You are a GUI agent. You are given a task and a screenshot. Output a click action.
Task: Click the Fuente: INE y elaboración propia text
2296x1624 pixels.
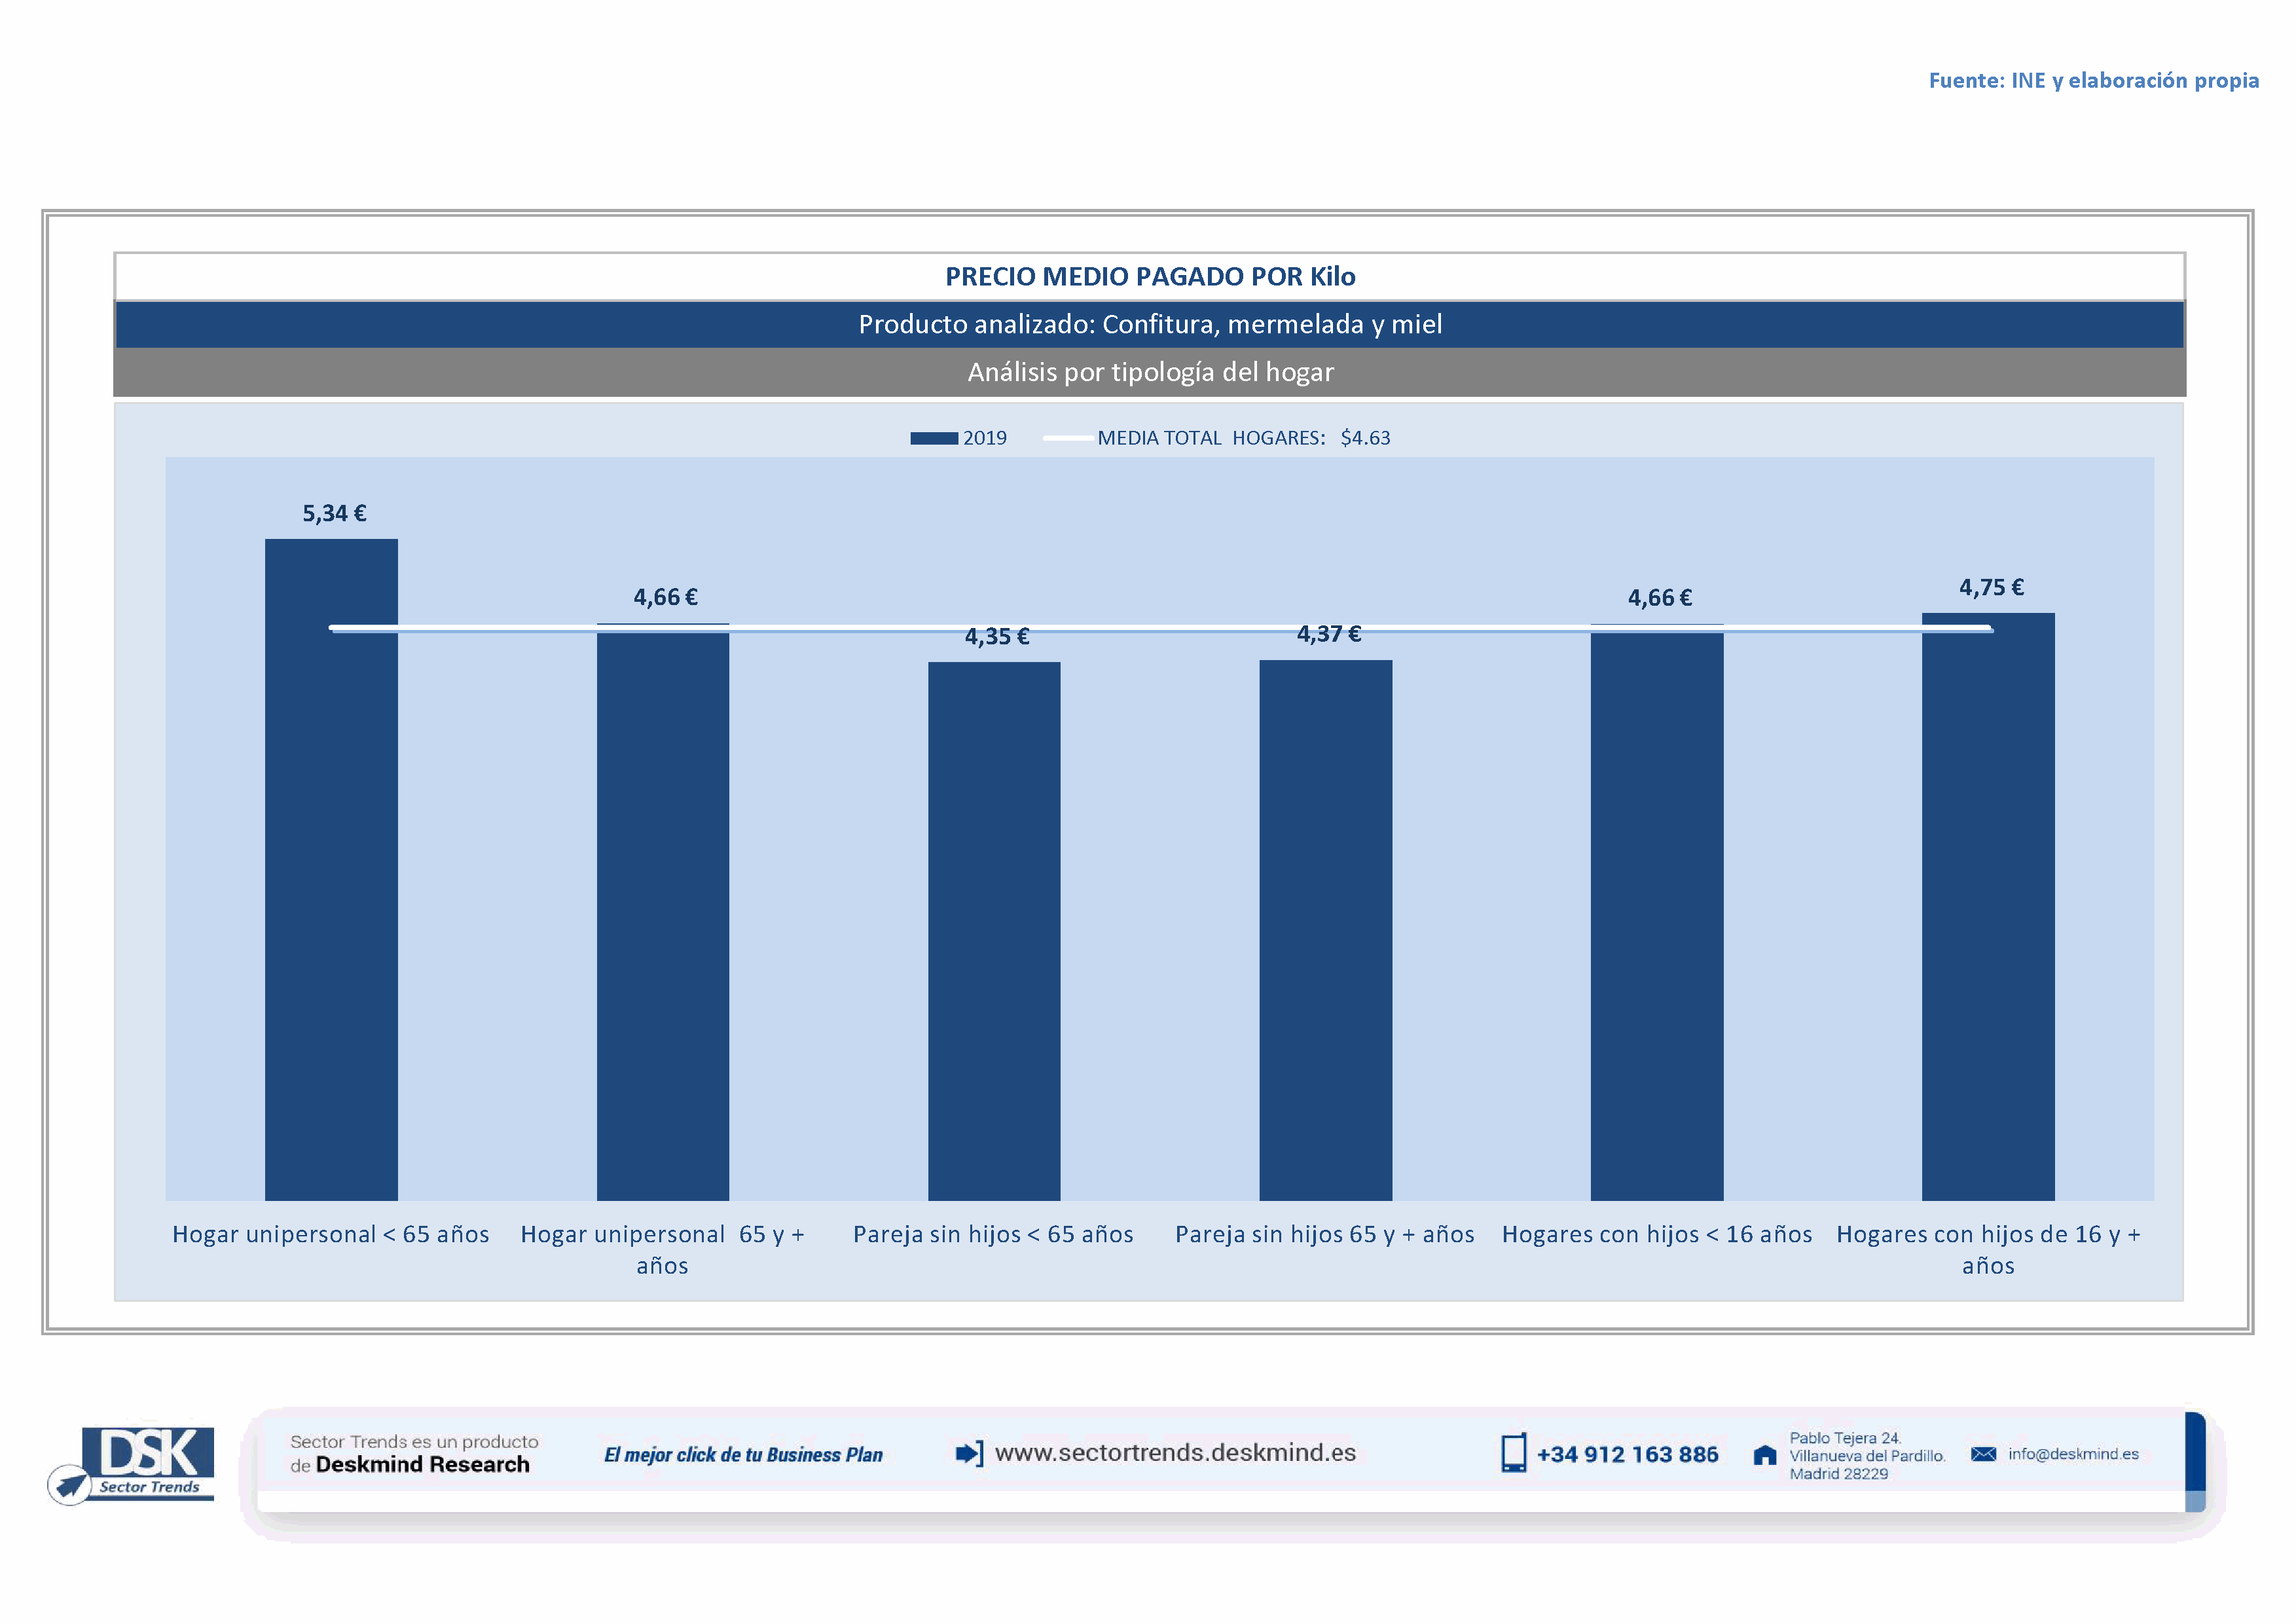[x=2093, y=81]
